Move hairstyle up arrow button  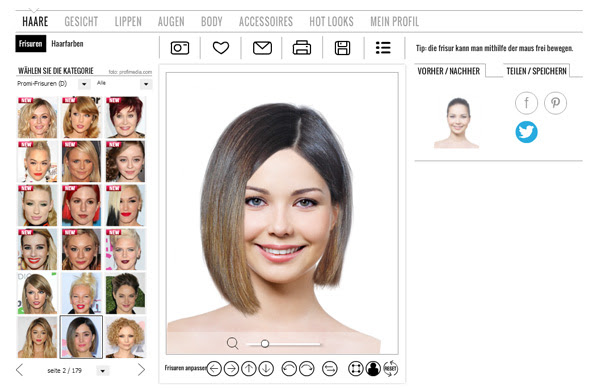(x=249, y=369)
